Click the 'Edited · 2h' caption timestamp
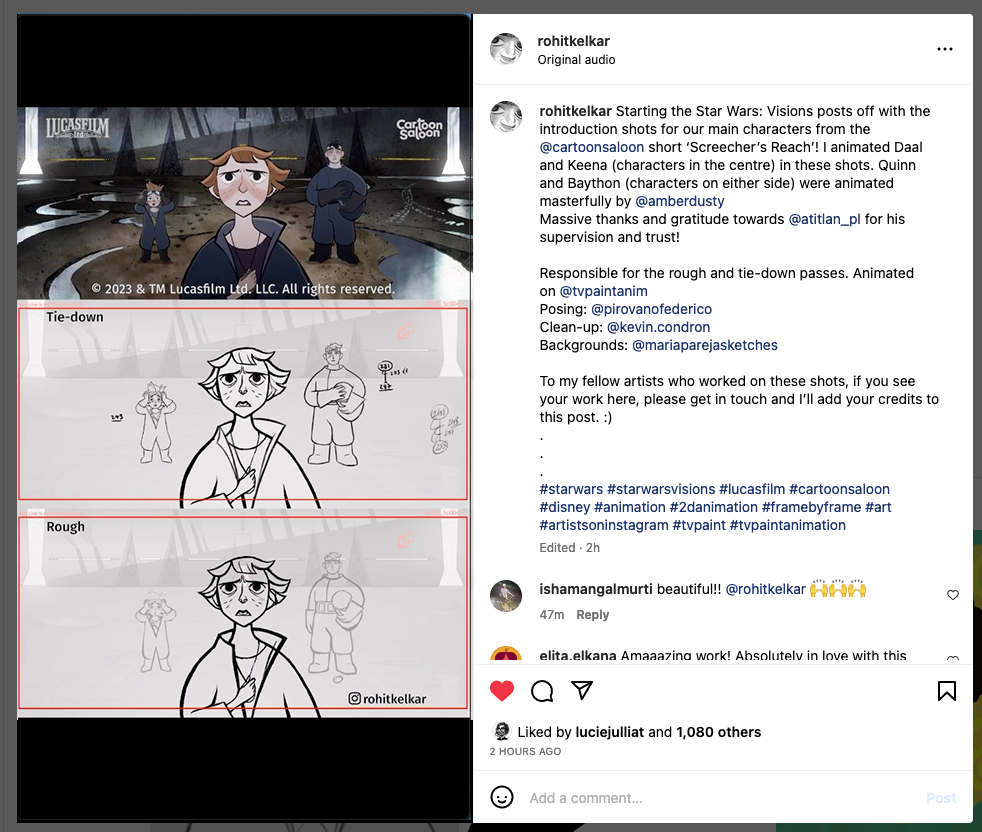The height and width of the screenshot is (832, 982). click(x=569, y=548)
